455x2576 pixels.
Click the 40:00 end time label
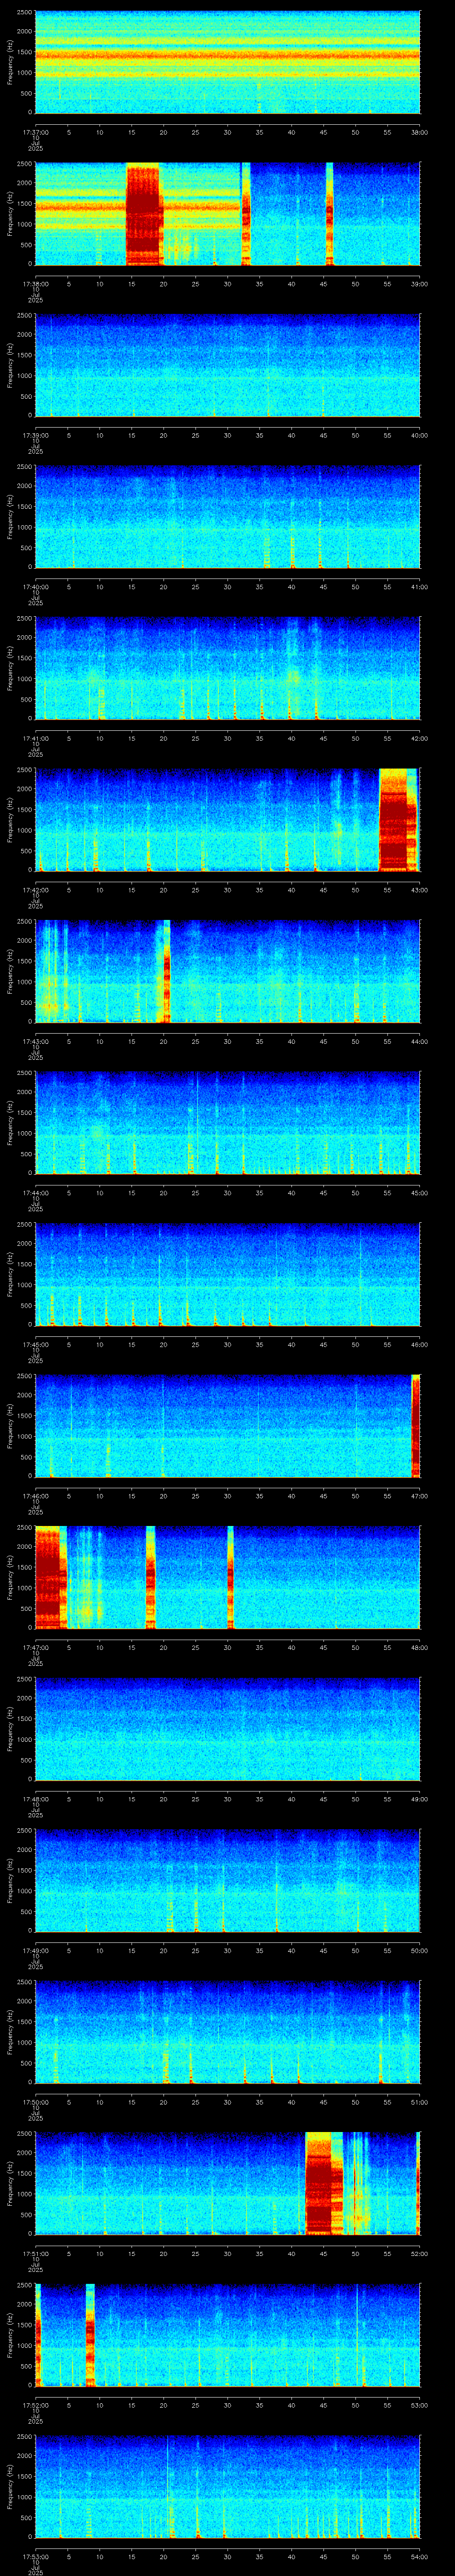(x=419, y=435)
